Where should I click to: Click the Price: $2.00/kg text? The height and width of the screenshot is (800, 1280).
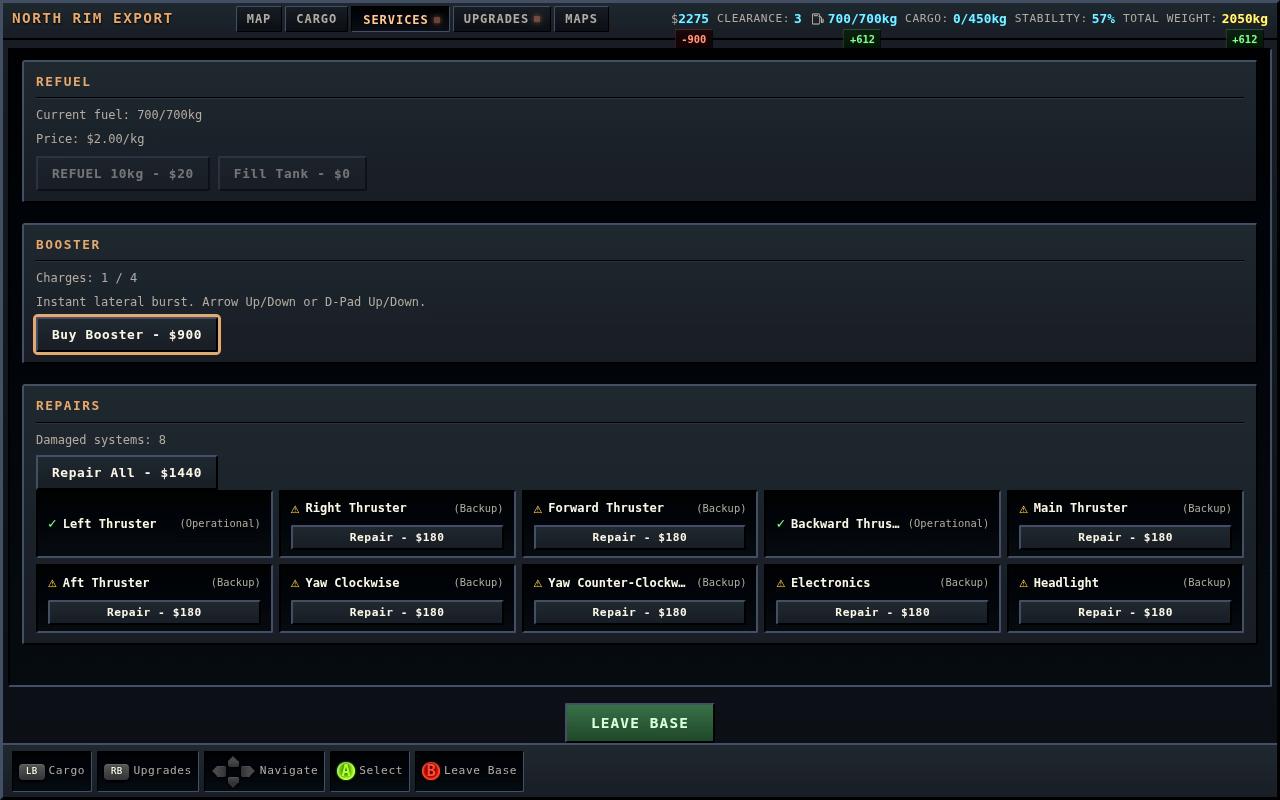pos(90,139)
